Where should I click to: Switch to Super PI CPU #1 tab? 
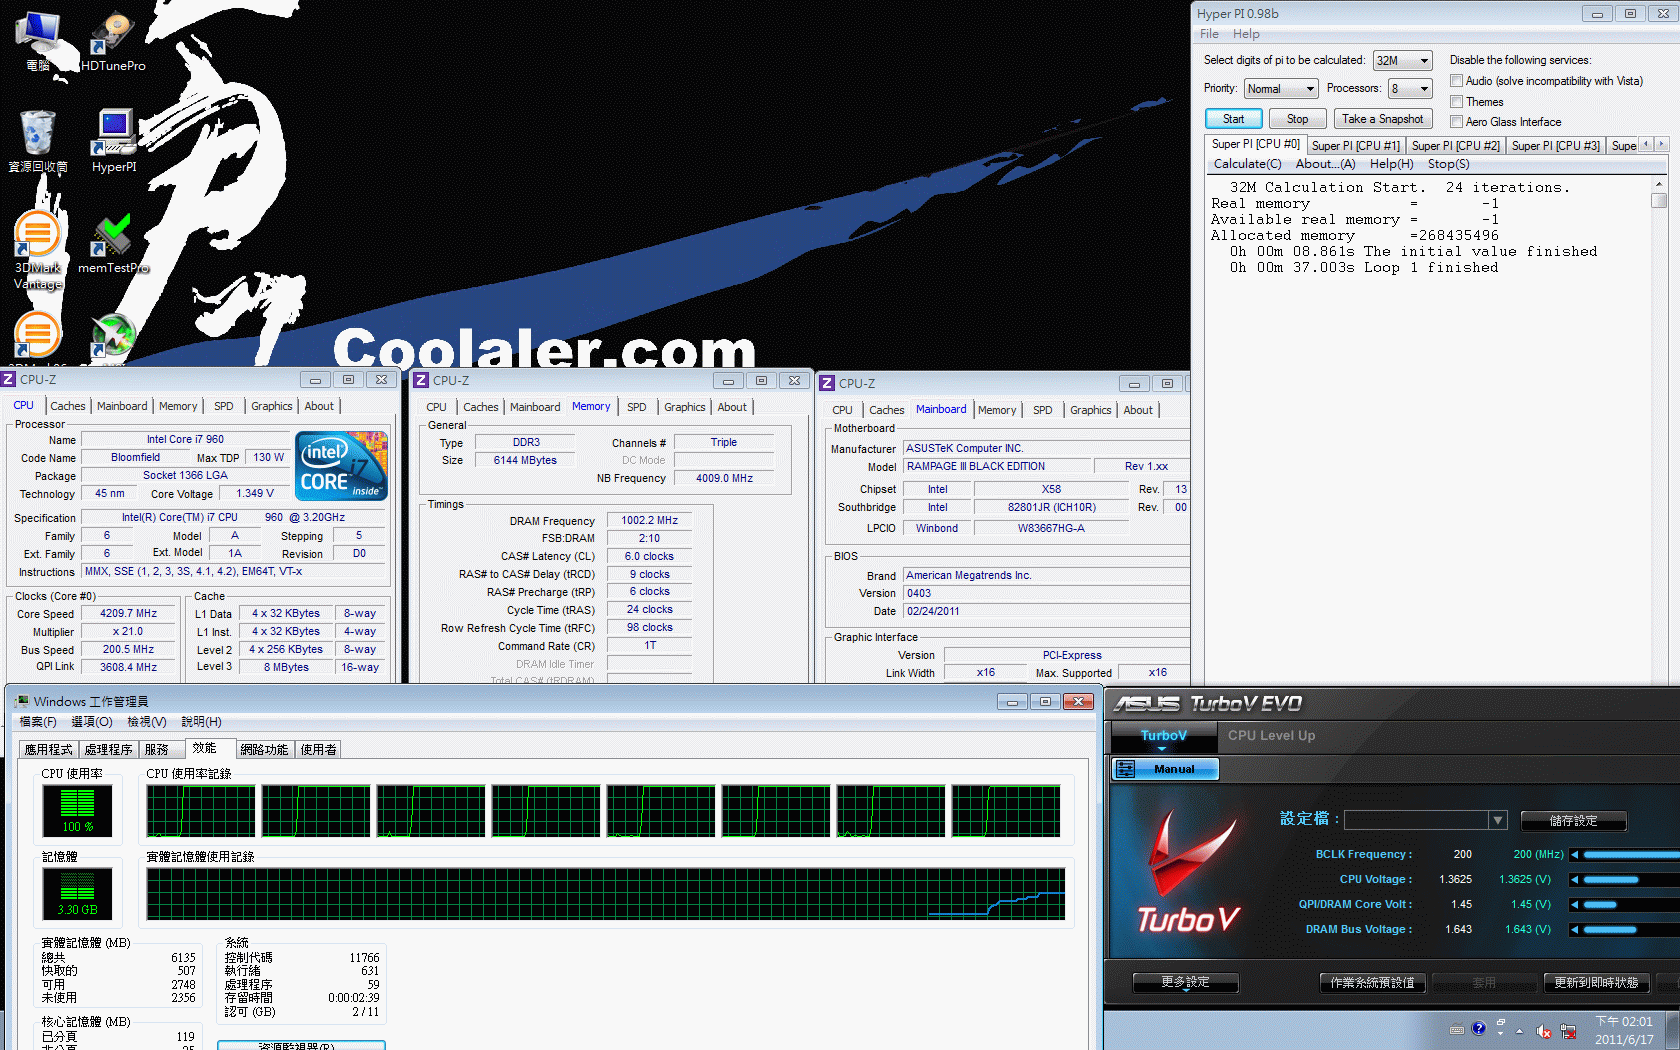point(1355,146)
